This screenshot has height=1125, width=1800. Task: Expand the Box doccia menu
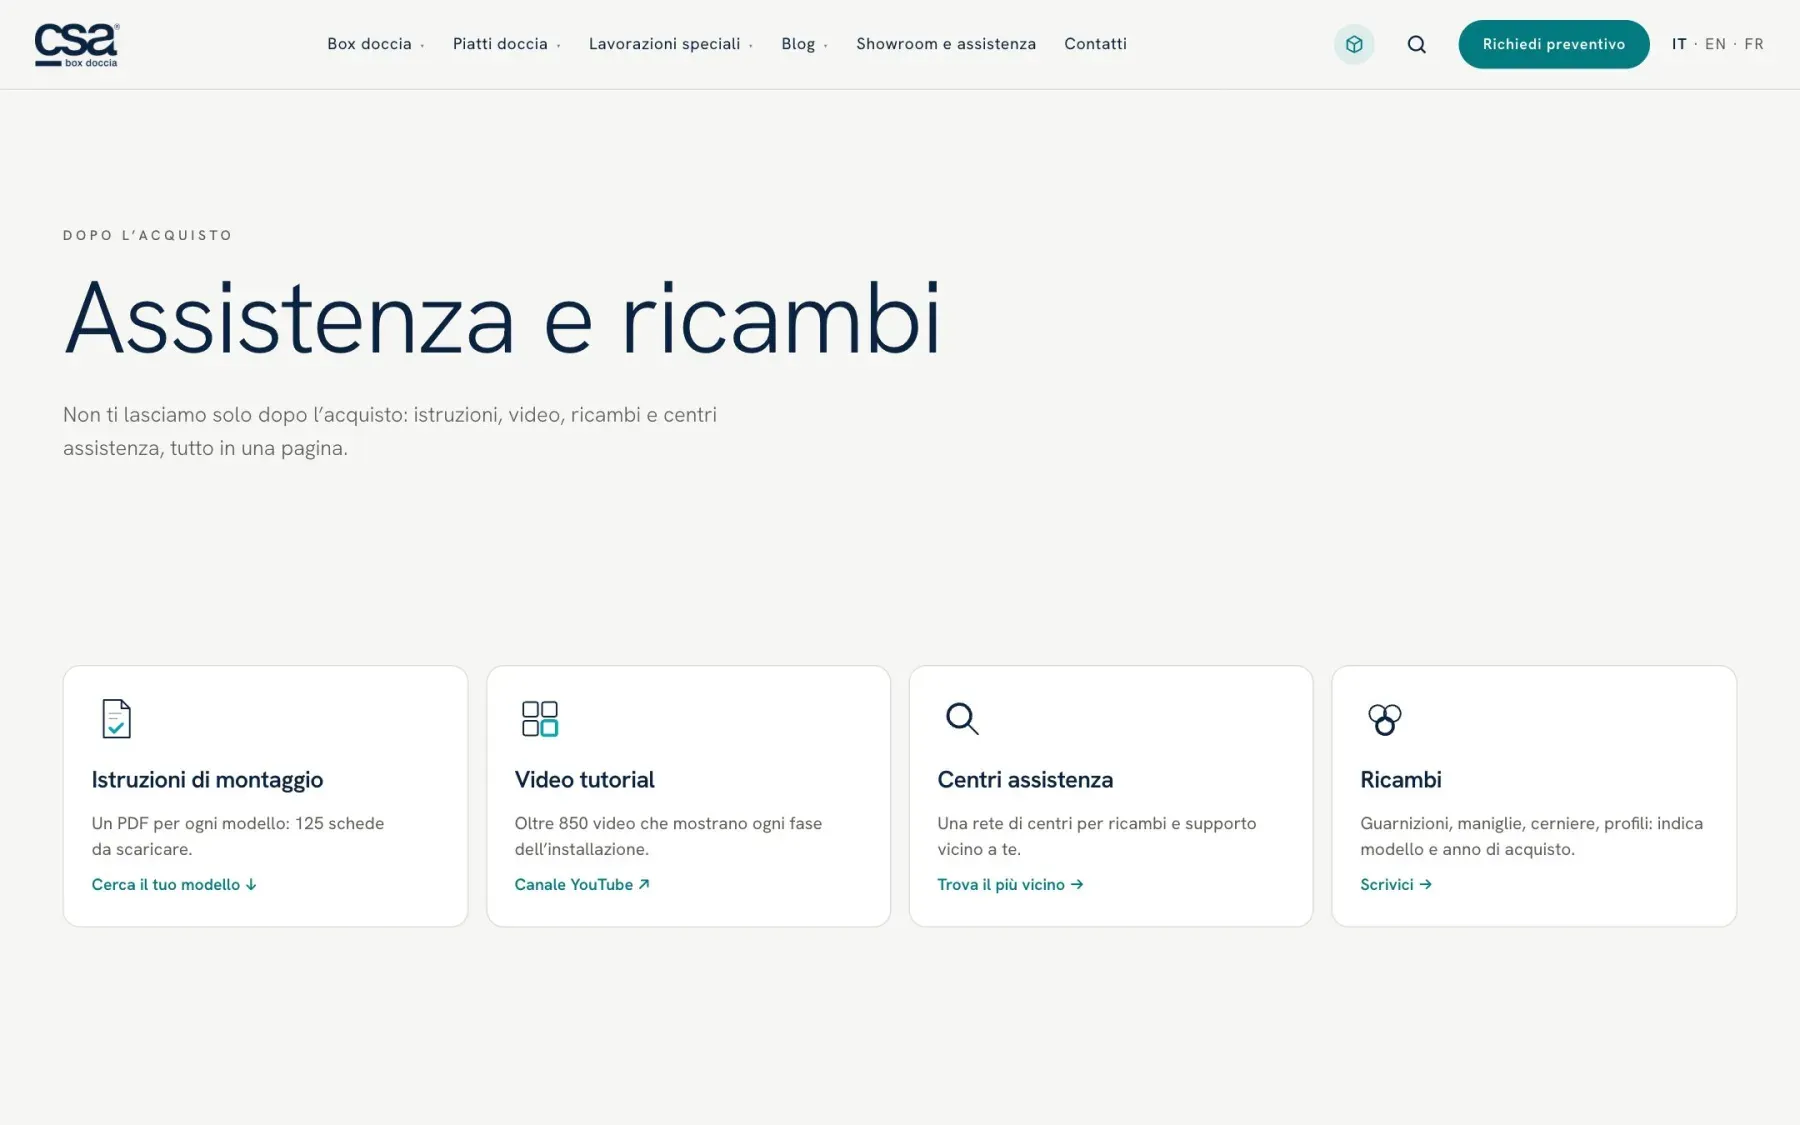point(375,44)
